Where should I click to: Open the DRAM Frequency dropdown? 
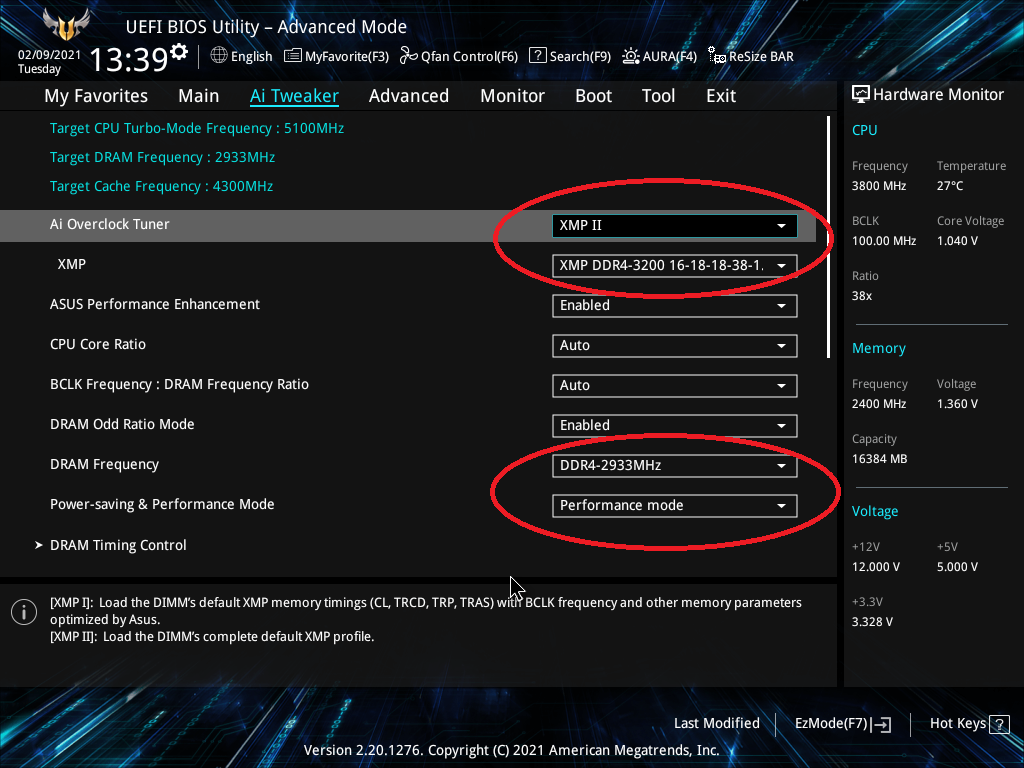coord(674,465)
